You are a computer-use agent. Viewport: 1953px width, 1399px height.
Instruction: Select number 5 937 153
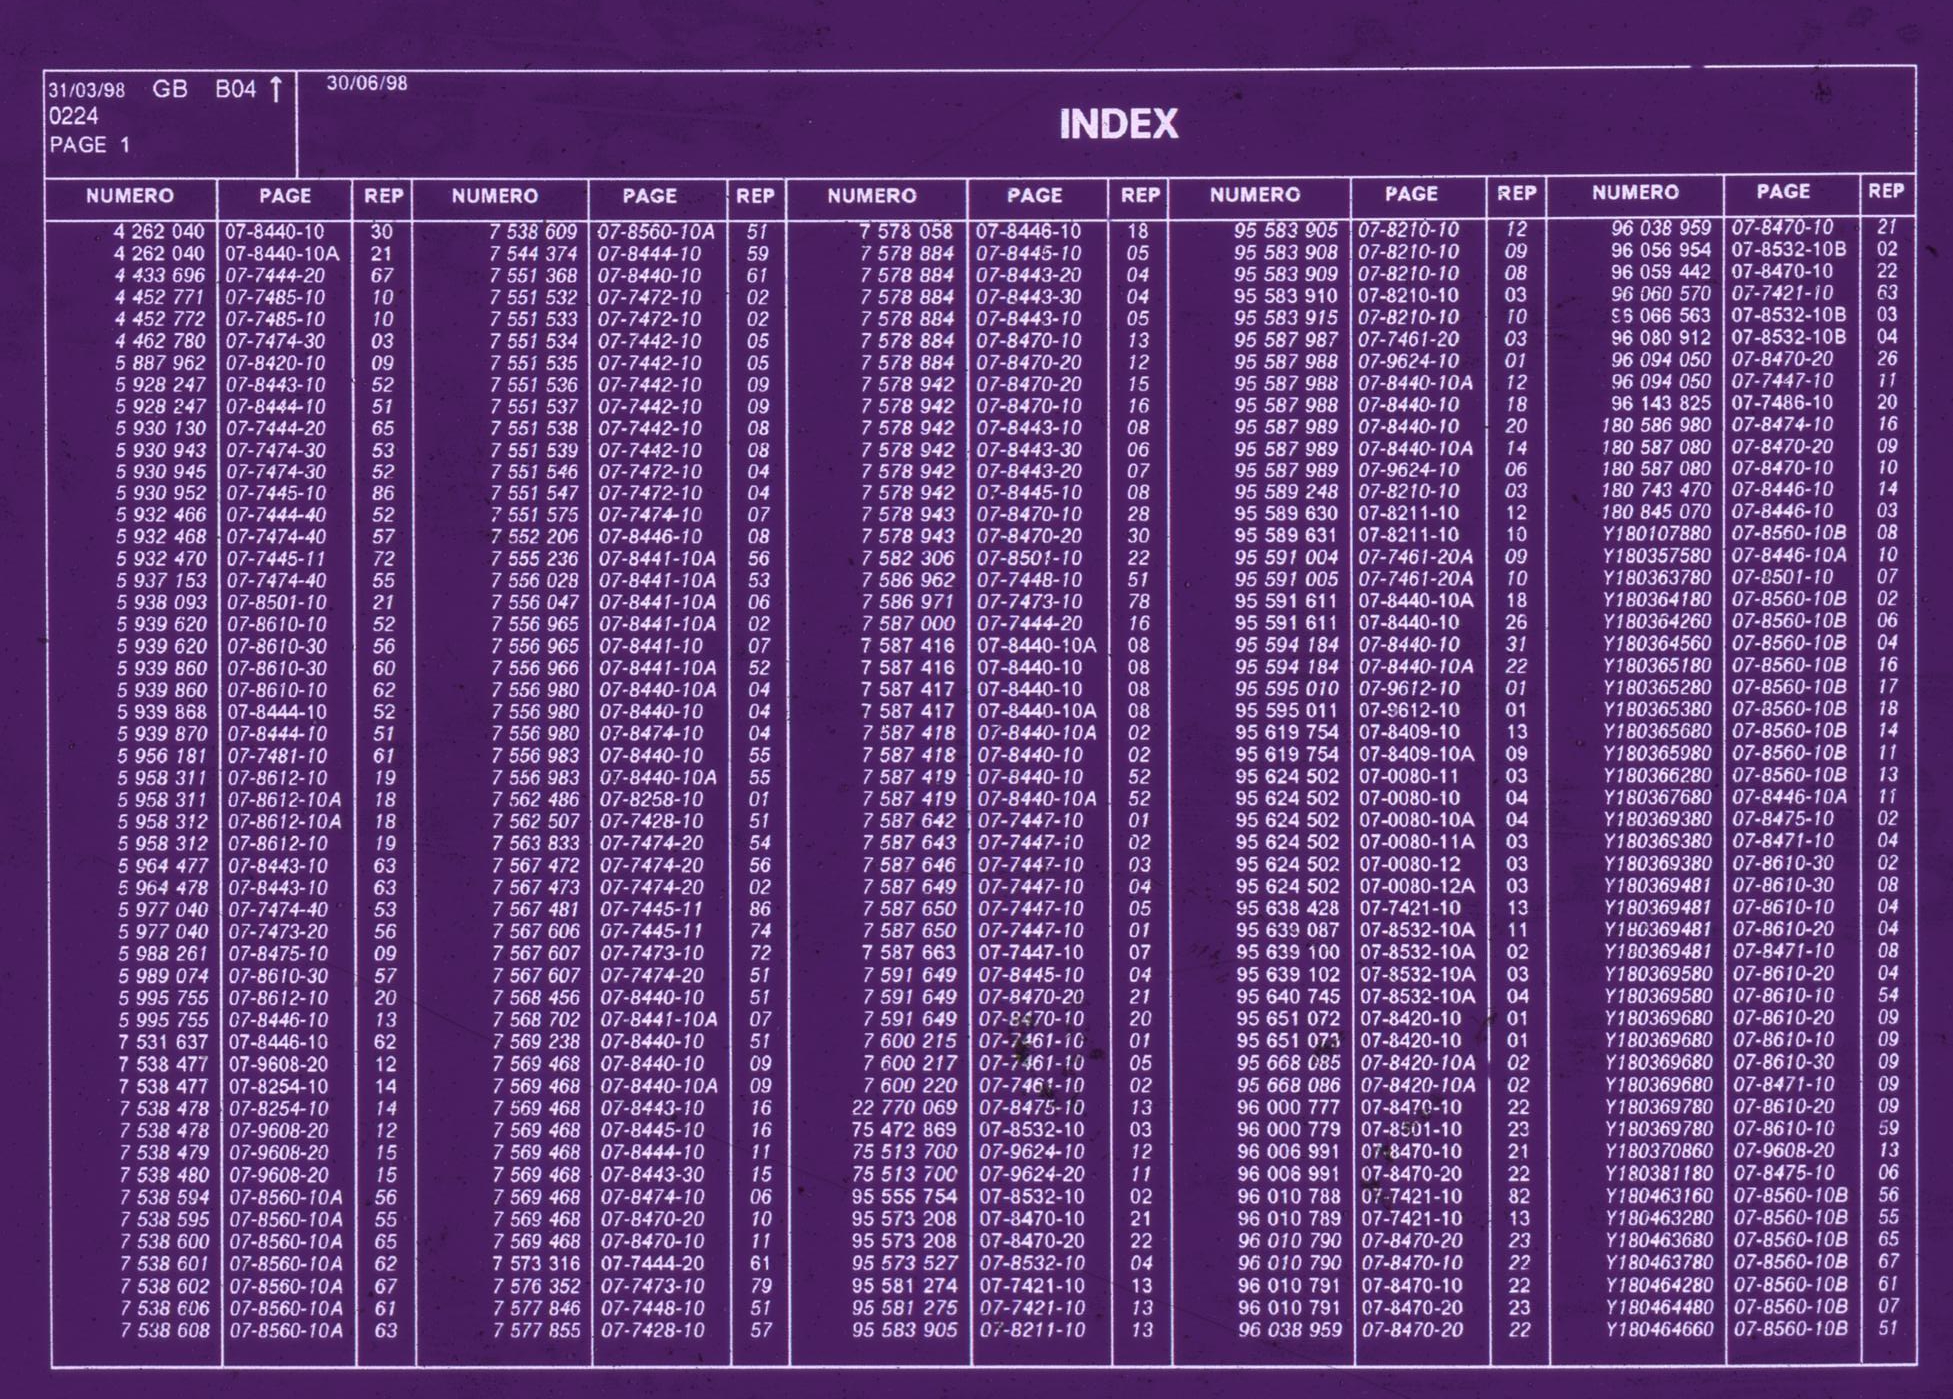pyautogui.click(x=161, y=580)
